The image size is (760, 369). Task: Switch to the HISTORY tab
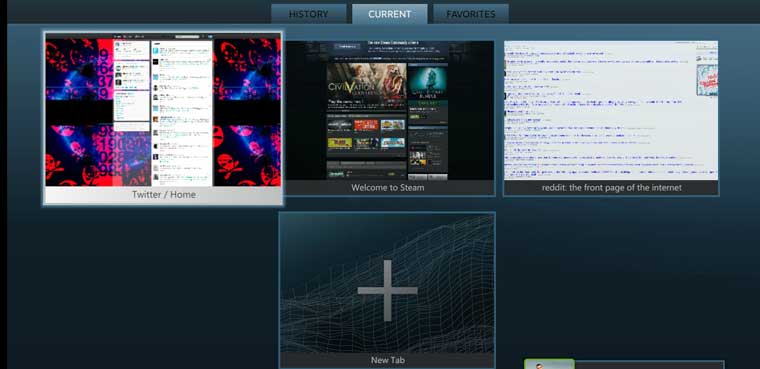308,14
